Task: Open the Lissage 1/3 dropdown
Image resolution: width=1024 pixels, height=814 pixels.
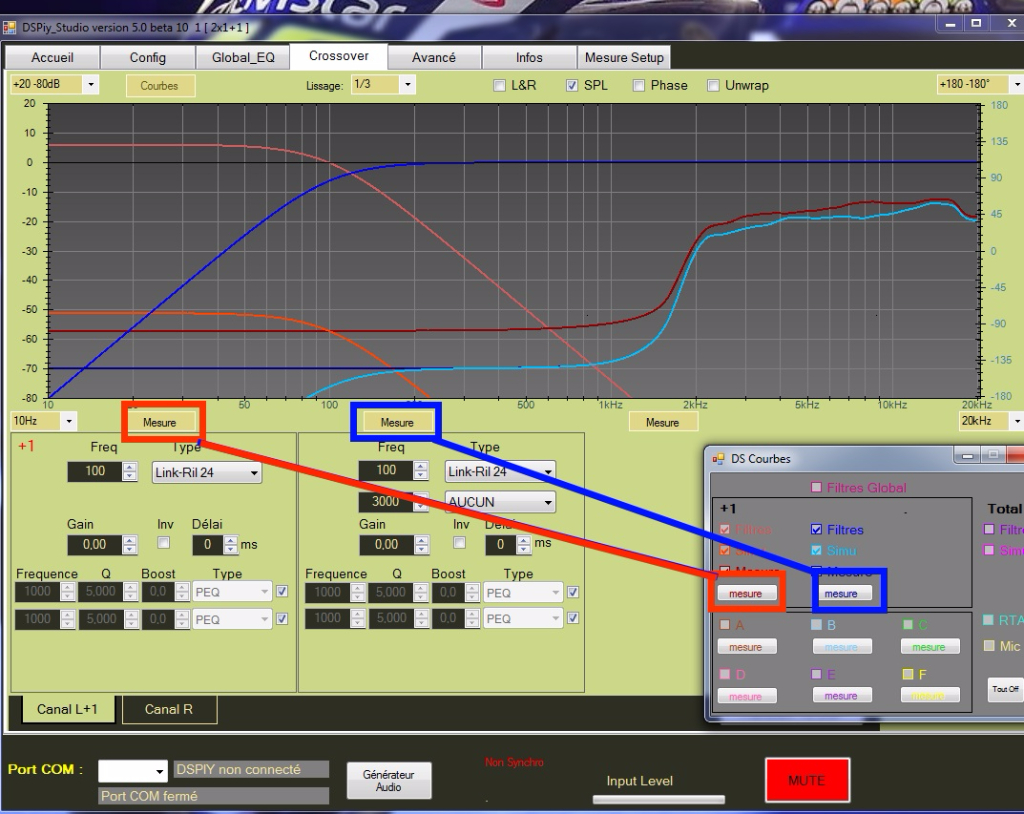Action: pyautogui.click(x=382, y=86)
